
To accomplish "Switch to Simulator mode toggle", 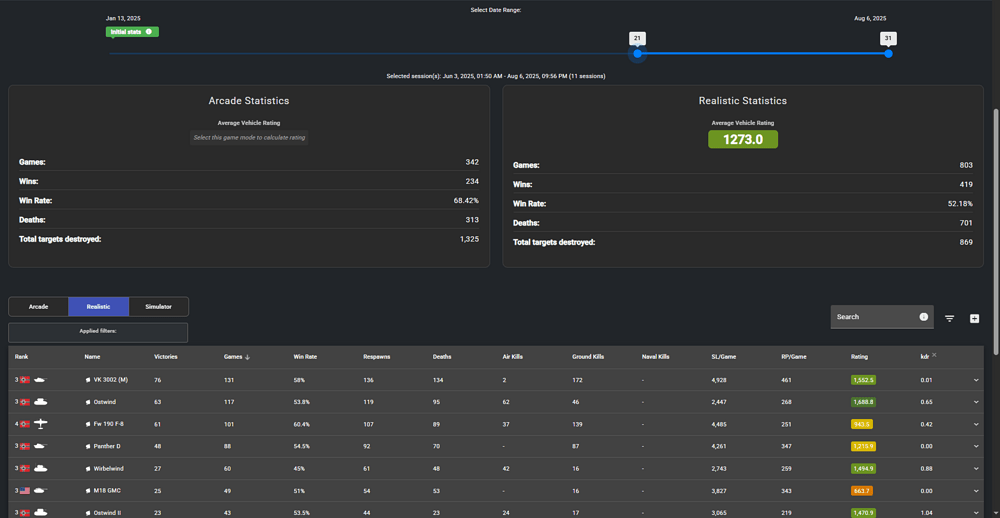I will coord(158,307).
